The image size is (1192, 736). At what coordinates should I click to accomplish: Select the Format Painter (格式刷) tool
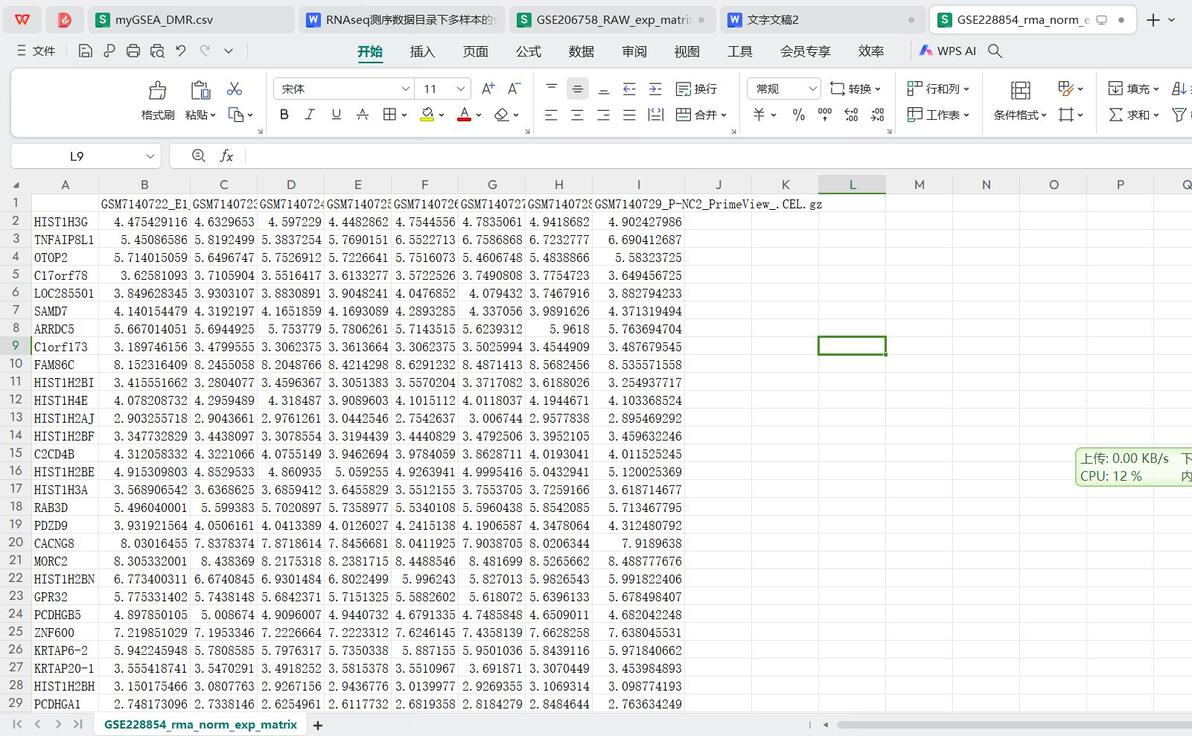tap(157, 100)
